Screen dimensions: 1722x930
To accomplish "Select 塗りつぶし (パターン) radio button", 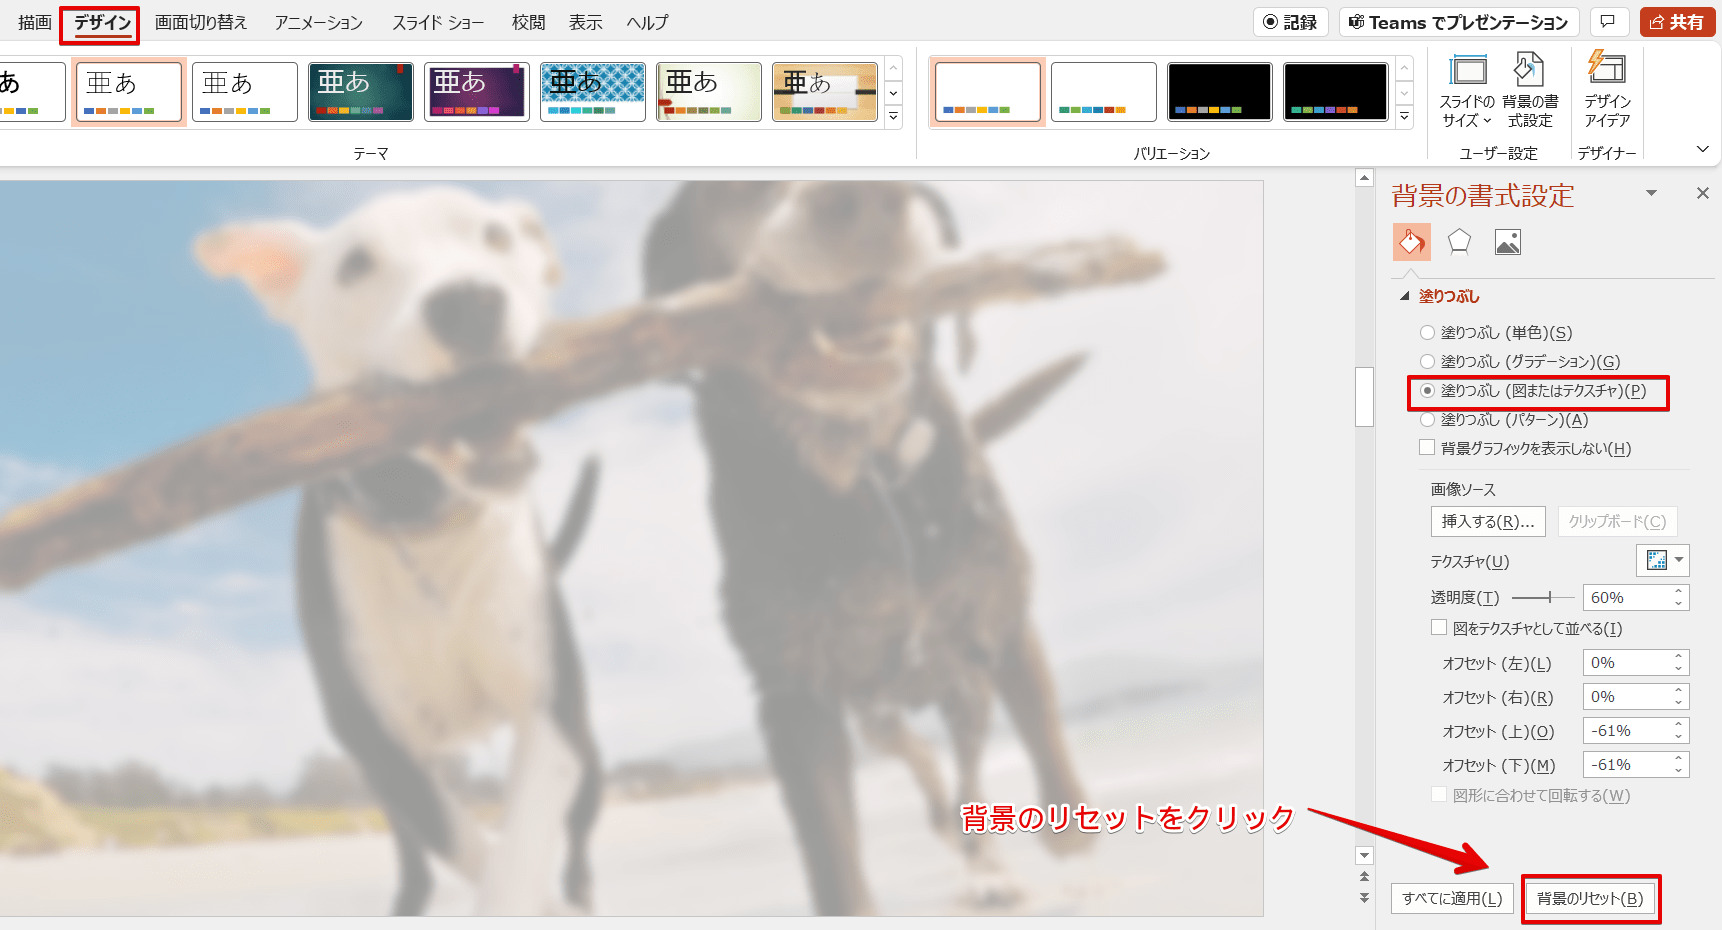I will click(x=1427, y=420).
